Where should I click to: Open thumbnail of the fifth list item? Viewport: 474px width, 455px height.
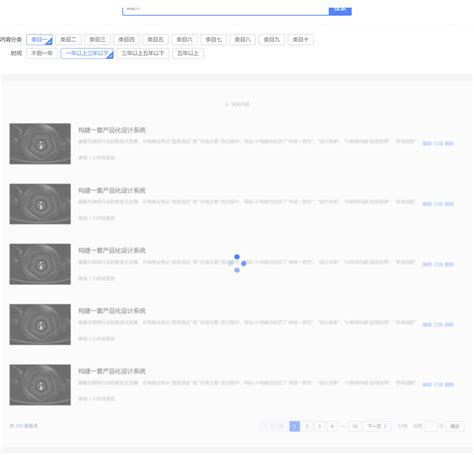[40, 385]
